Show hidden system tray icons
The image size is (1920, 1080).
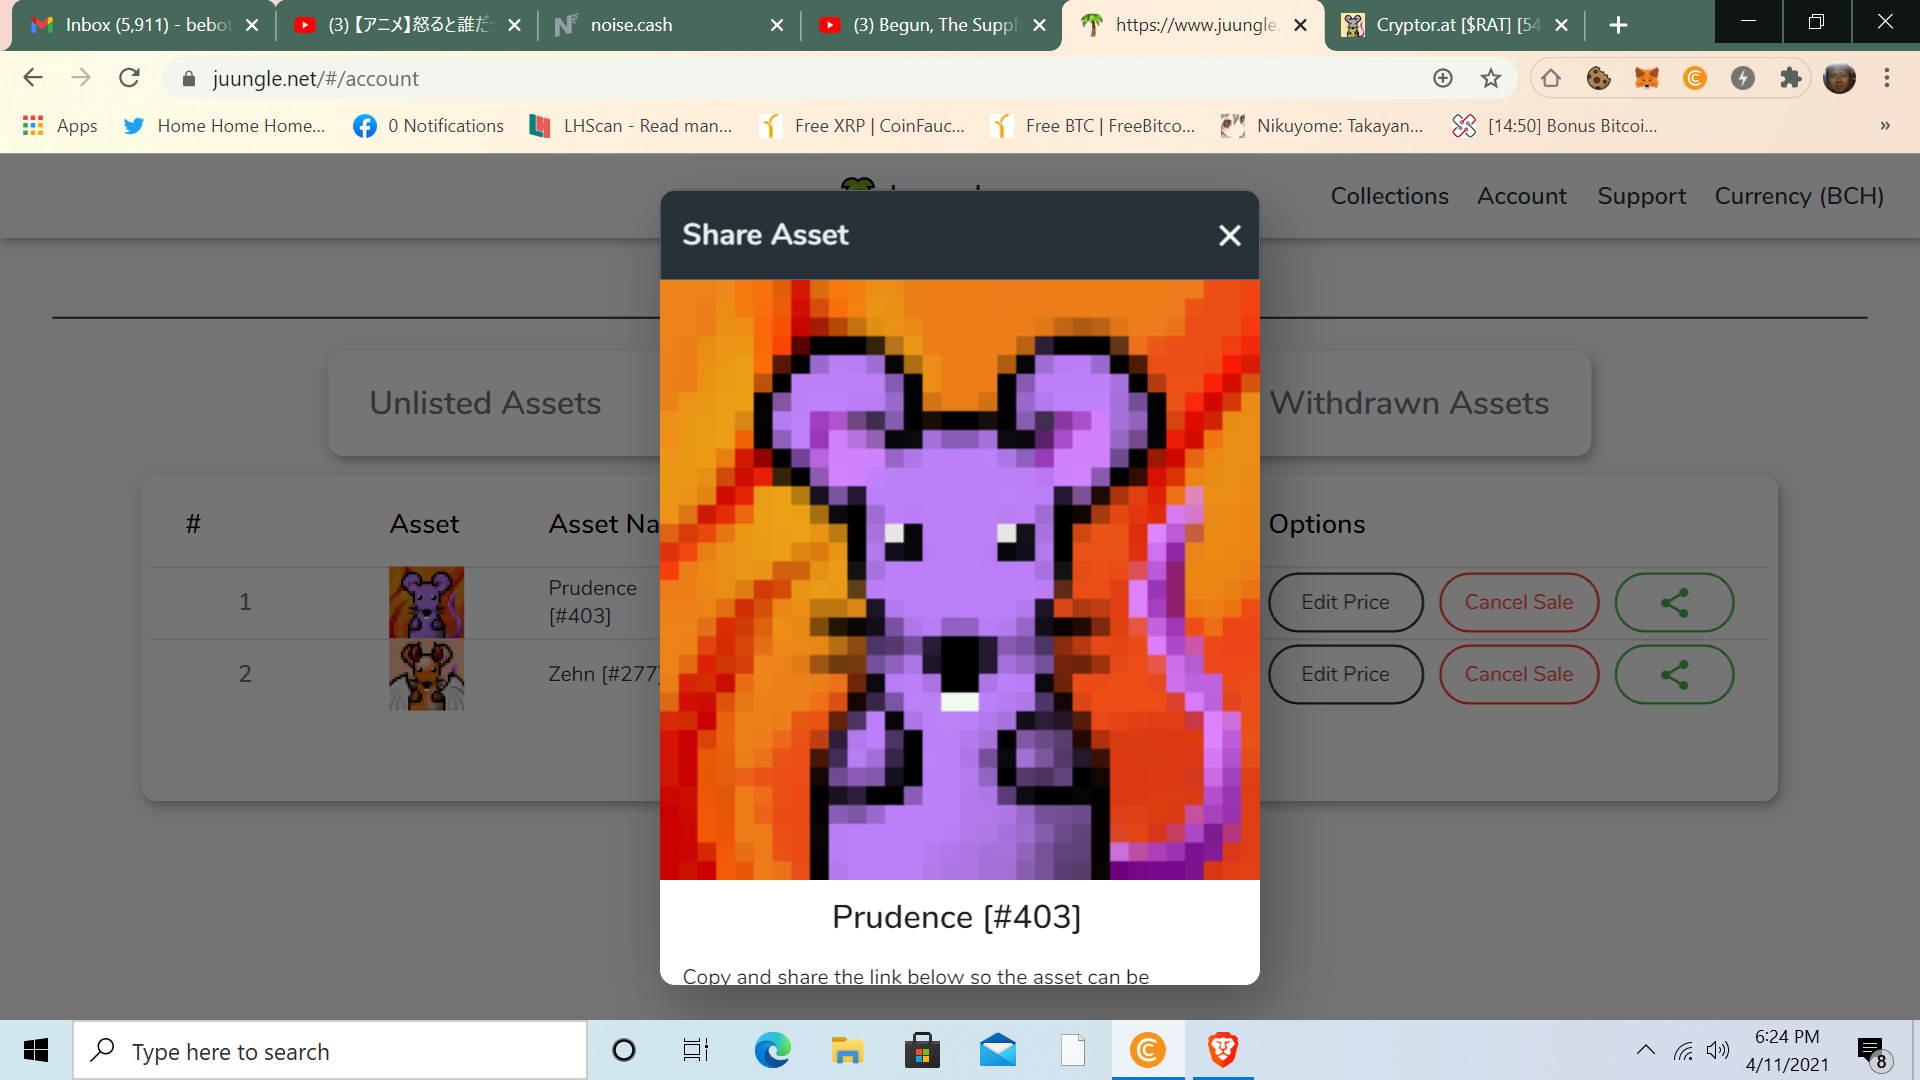[x=1645, y=1050]
